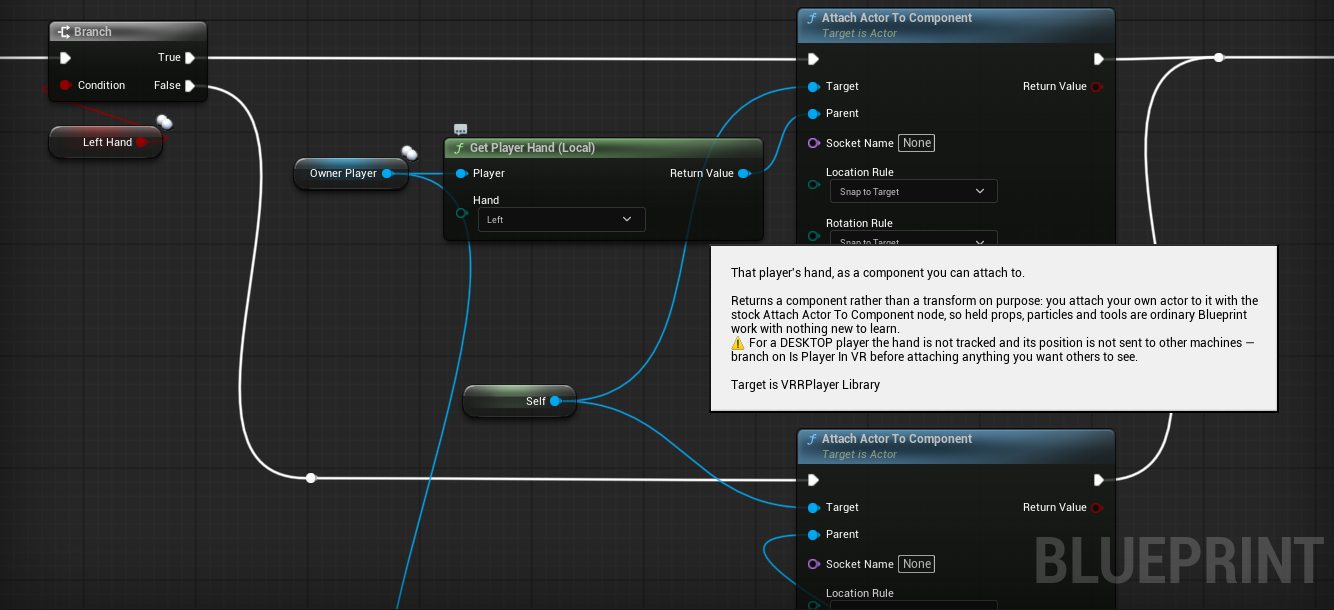Click the red Condition pin on Branch

[66, 86]
